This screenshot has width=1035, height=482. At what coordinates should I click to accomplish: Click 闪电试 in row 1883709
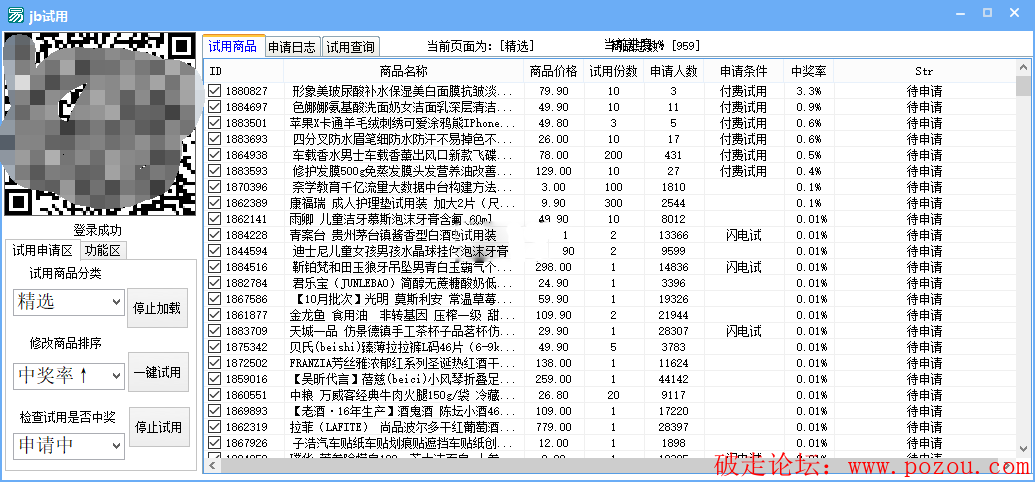pyautogui.click(x=743, y=331)
